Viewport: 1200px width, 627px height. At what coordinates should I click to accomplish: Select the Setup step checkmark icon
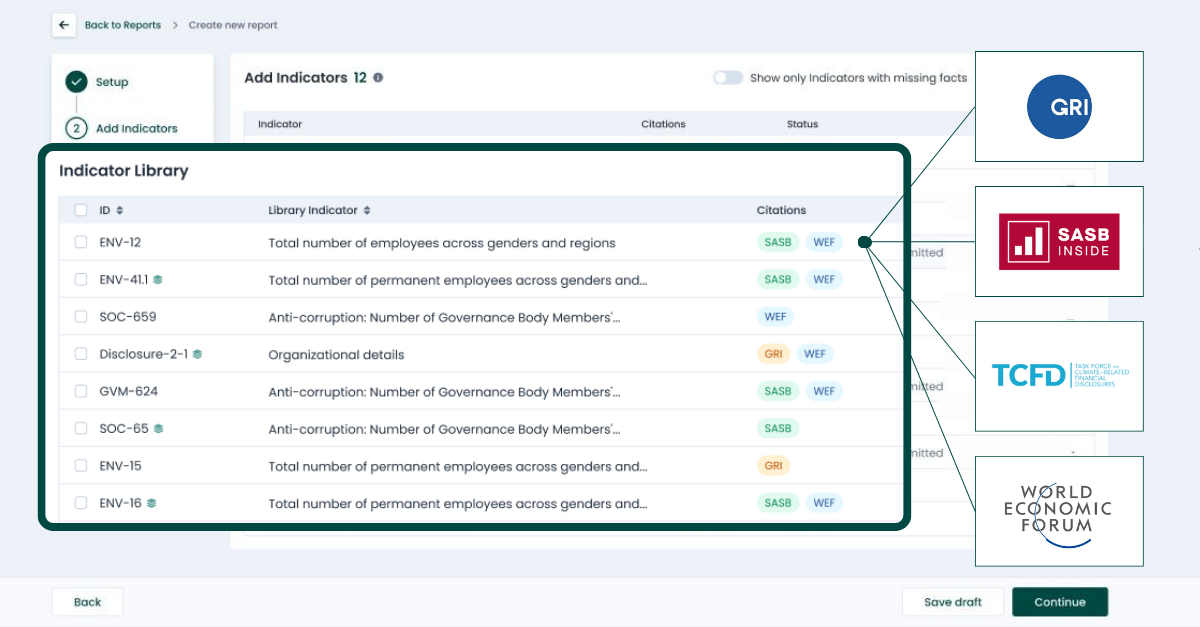pyautogui.click(x=77, y=82)
